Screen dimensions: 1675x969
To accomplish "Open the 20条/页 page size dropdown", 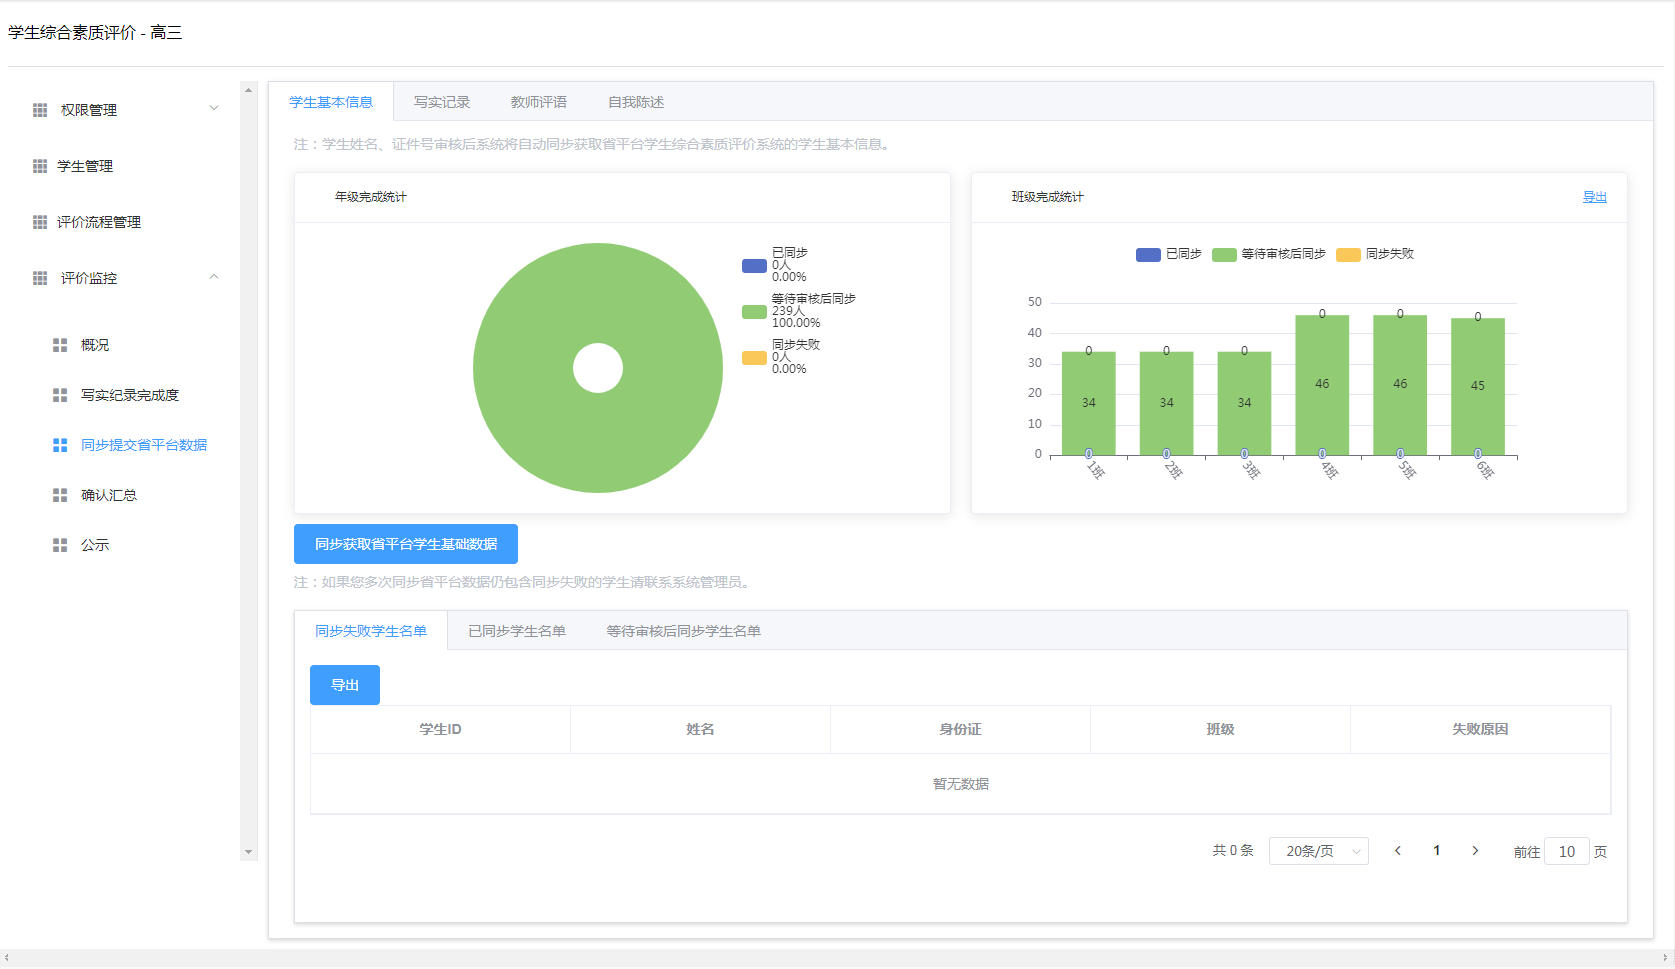I will tap(1319, 851).
